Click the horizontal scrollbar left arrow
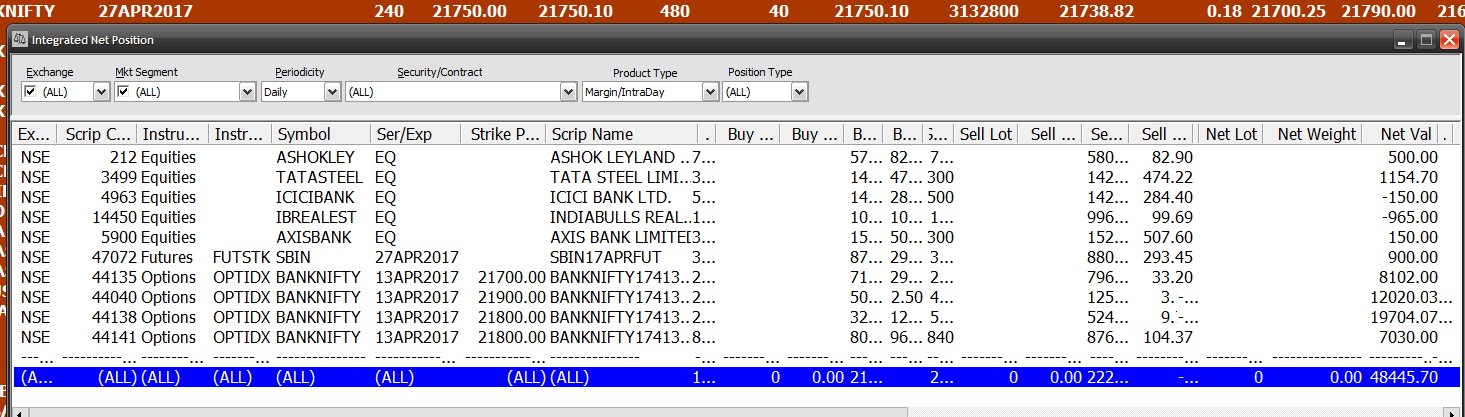This screenshot has height=417, width=1465. coord(20,412)
